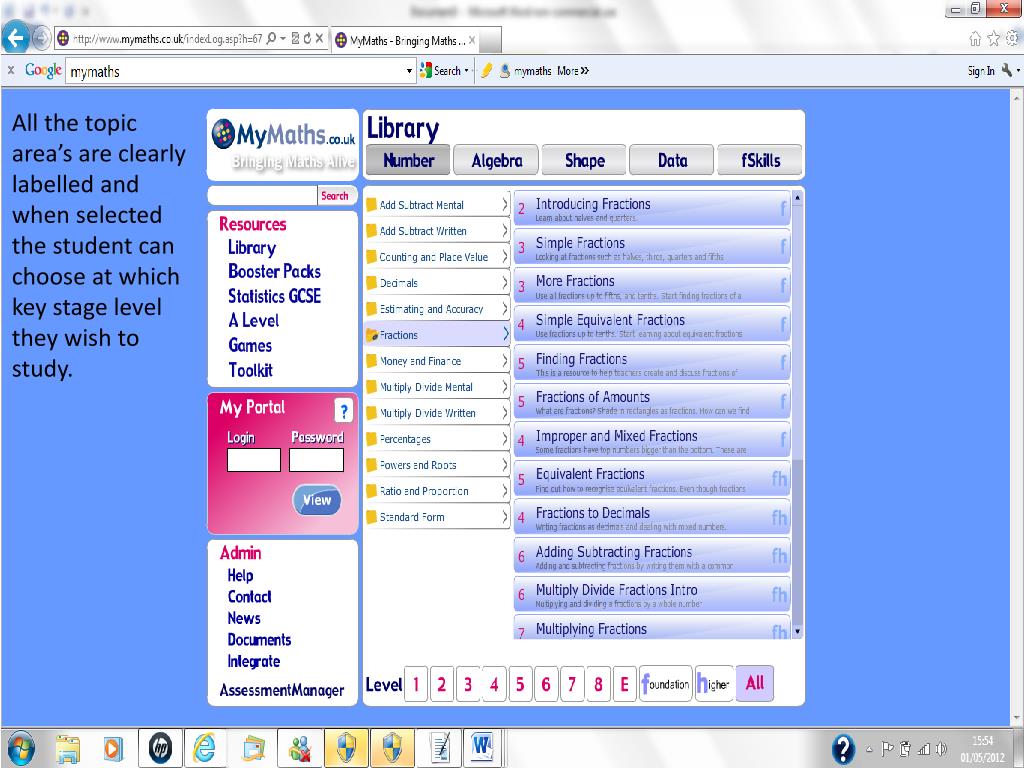Image resolution: width=1024 pixels, height=768 pixels.
Task: Expand the Add Subtract Mental topic
Action: point(437,205)
